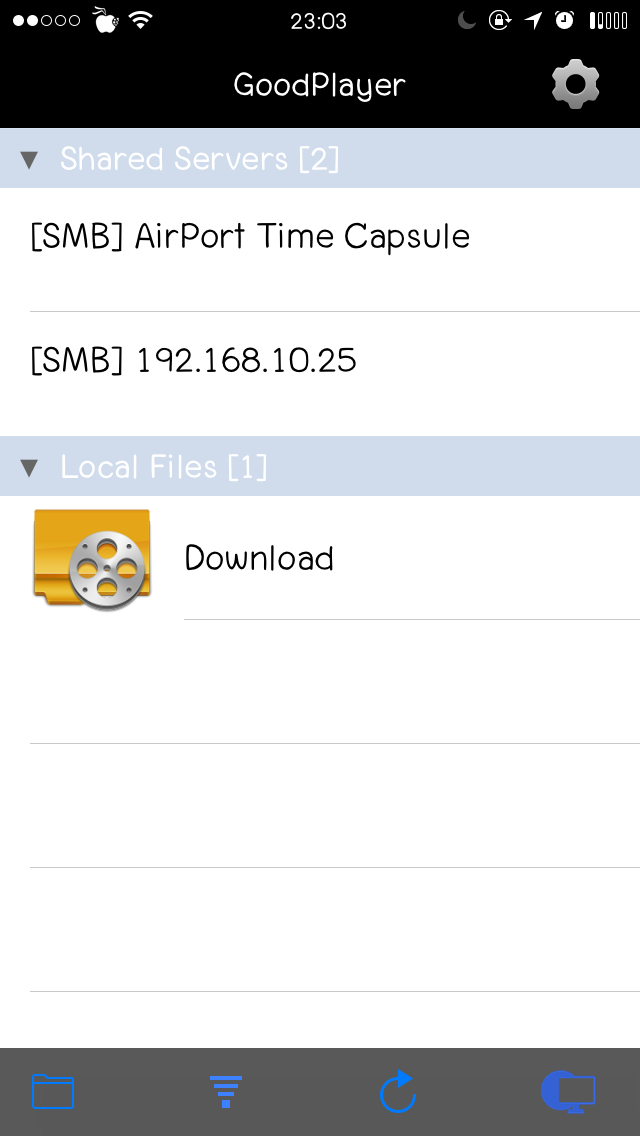The width and height of the screenshot is (640, 1136).
Task: Connect to SMB server 192.168.10.25
Action: point(194,361)
